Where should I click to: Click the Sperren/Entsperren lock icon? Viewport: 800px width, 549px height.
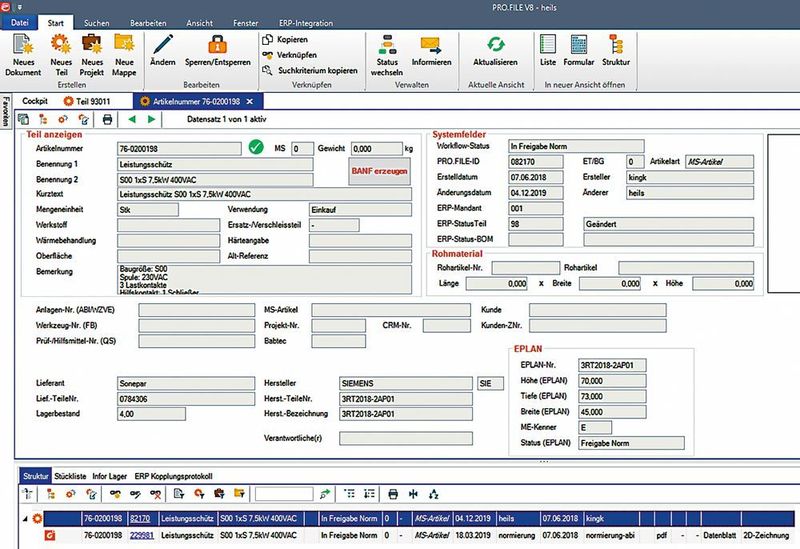(218, 44)
